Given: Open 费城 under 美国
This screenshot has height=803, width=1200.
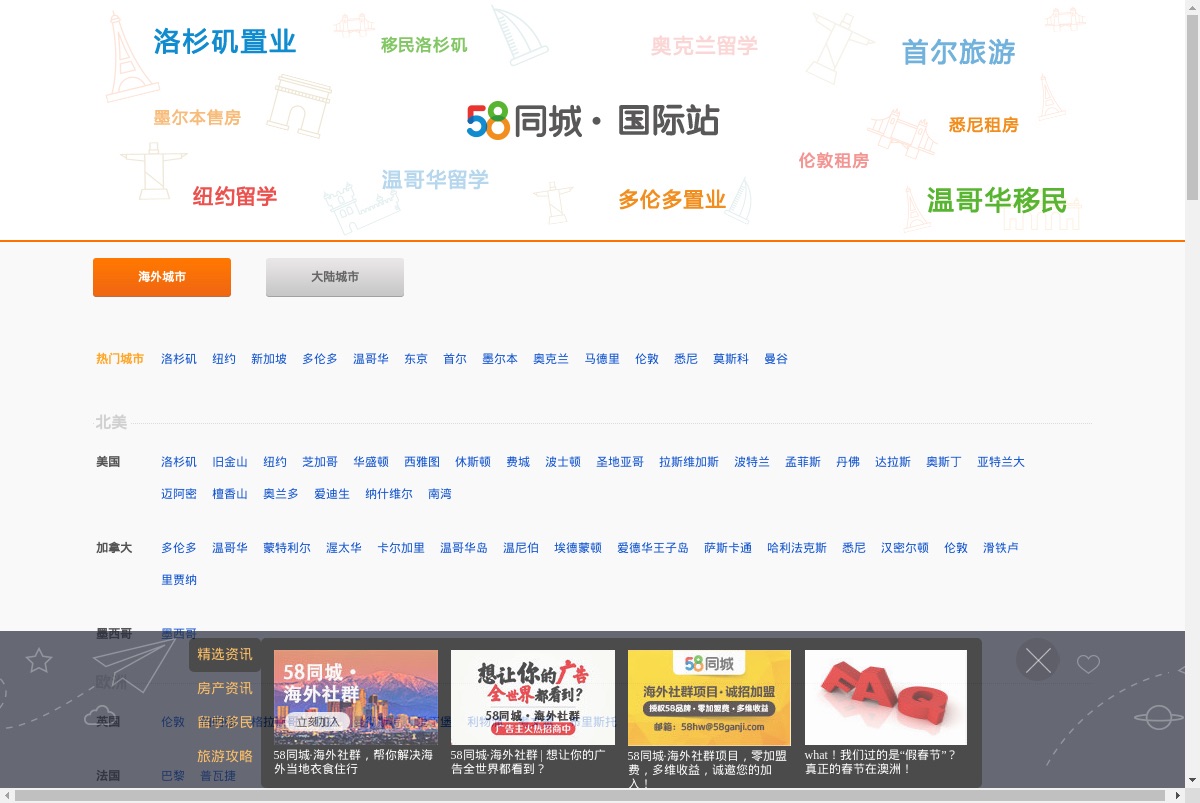Looking at the screenshot, I should point(518,462).
